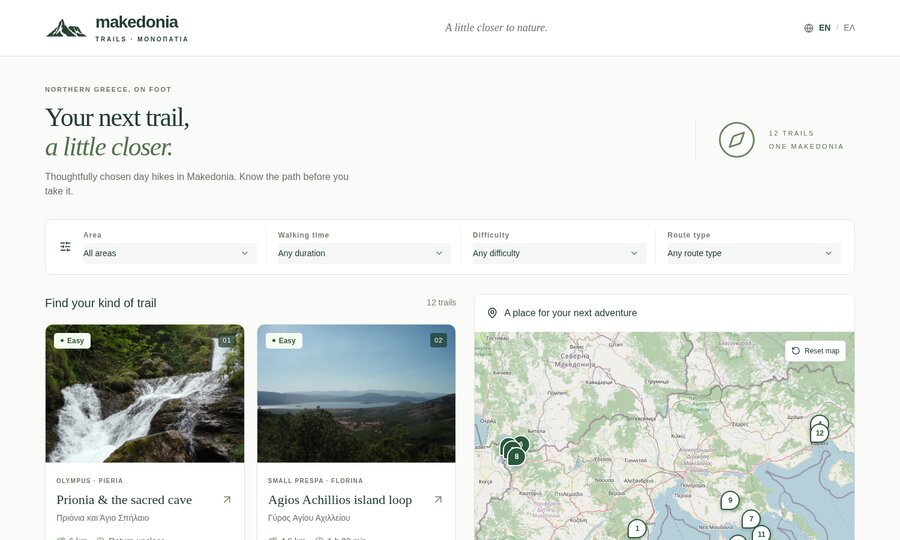Open Agios Achillios lake photo
This screenshot has width=900, height=540.
[x=356, y=394]
